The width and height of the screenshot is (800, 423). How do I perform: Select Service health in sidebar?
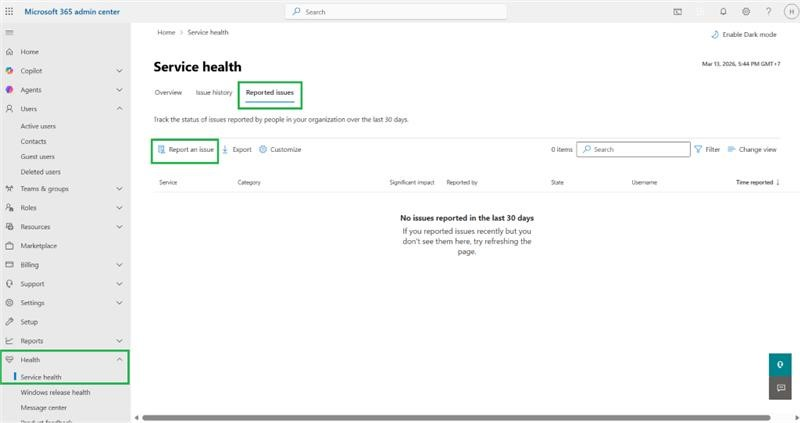41,377
